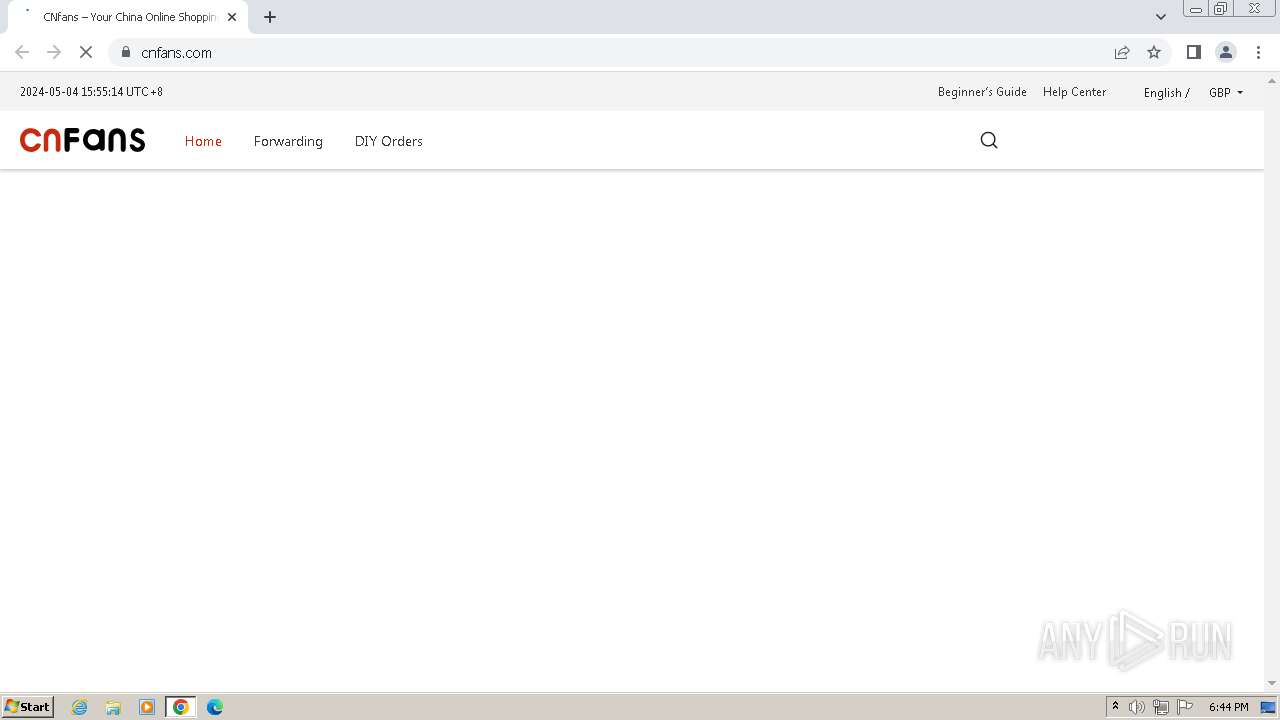
Task: Select the Home nav item
Action: tap(203, 141)
